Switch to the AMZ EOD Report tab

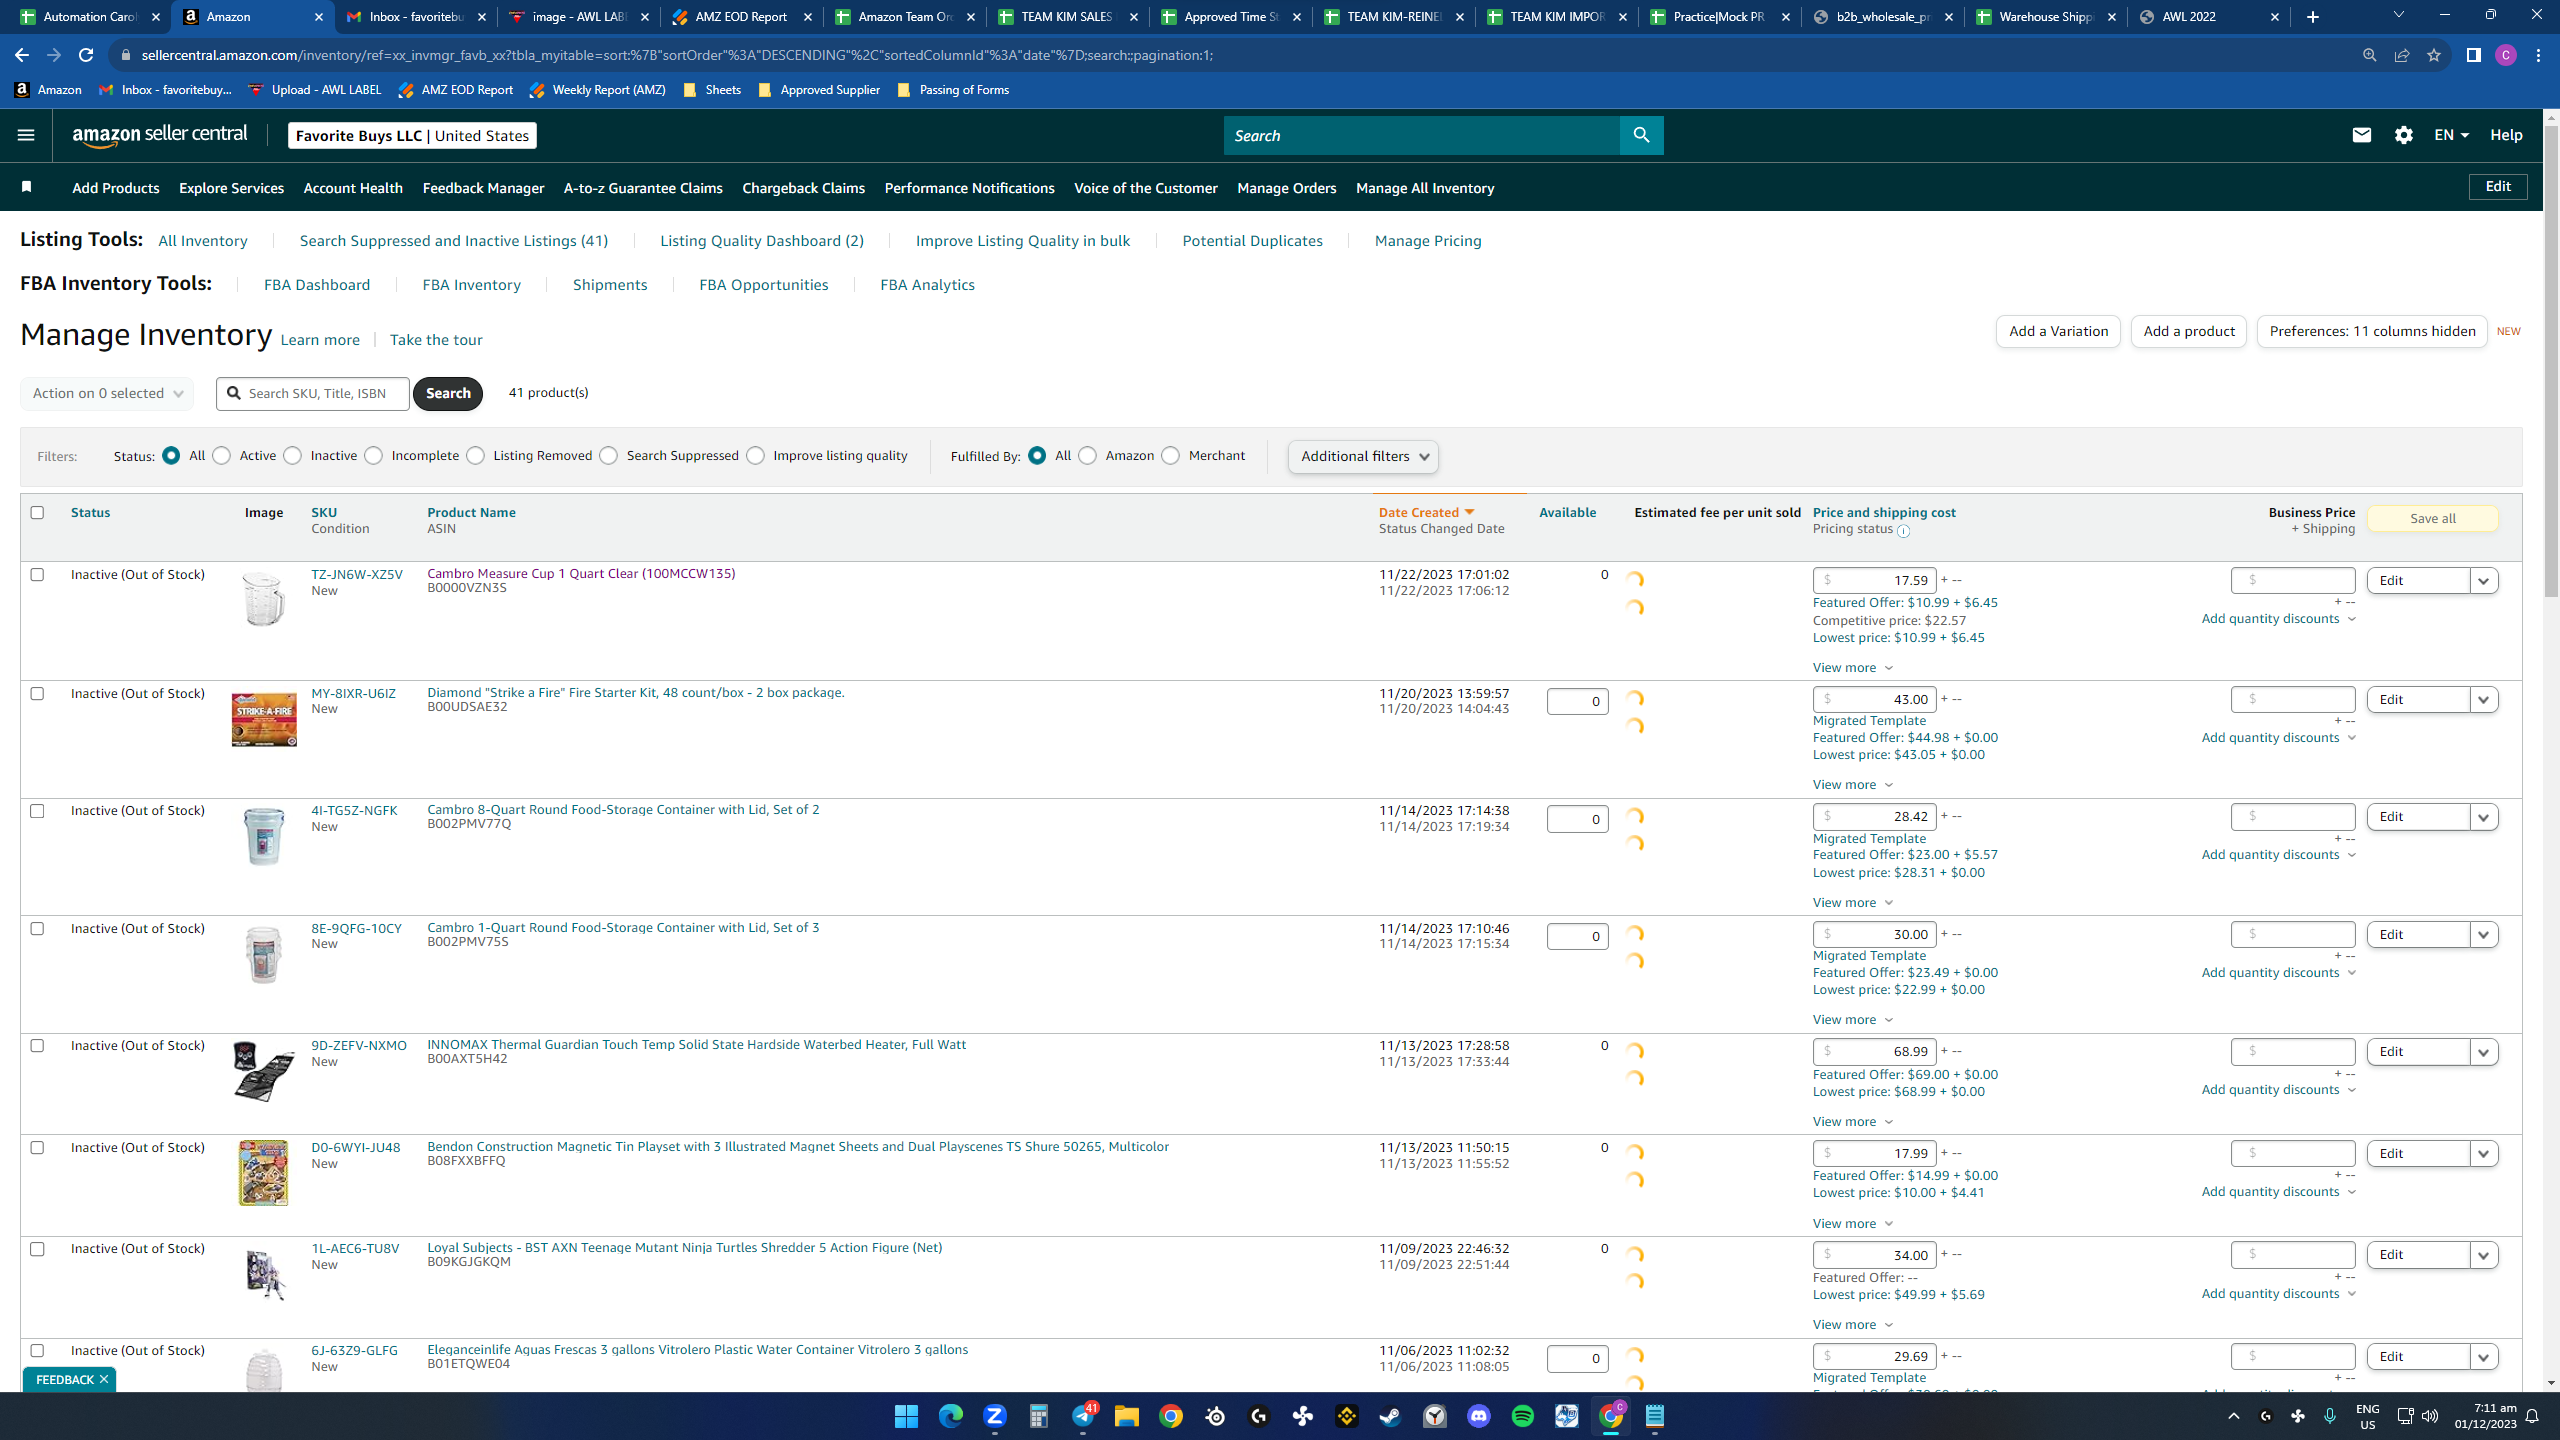click(x=742, y=17)
